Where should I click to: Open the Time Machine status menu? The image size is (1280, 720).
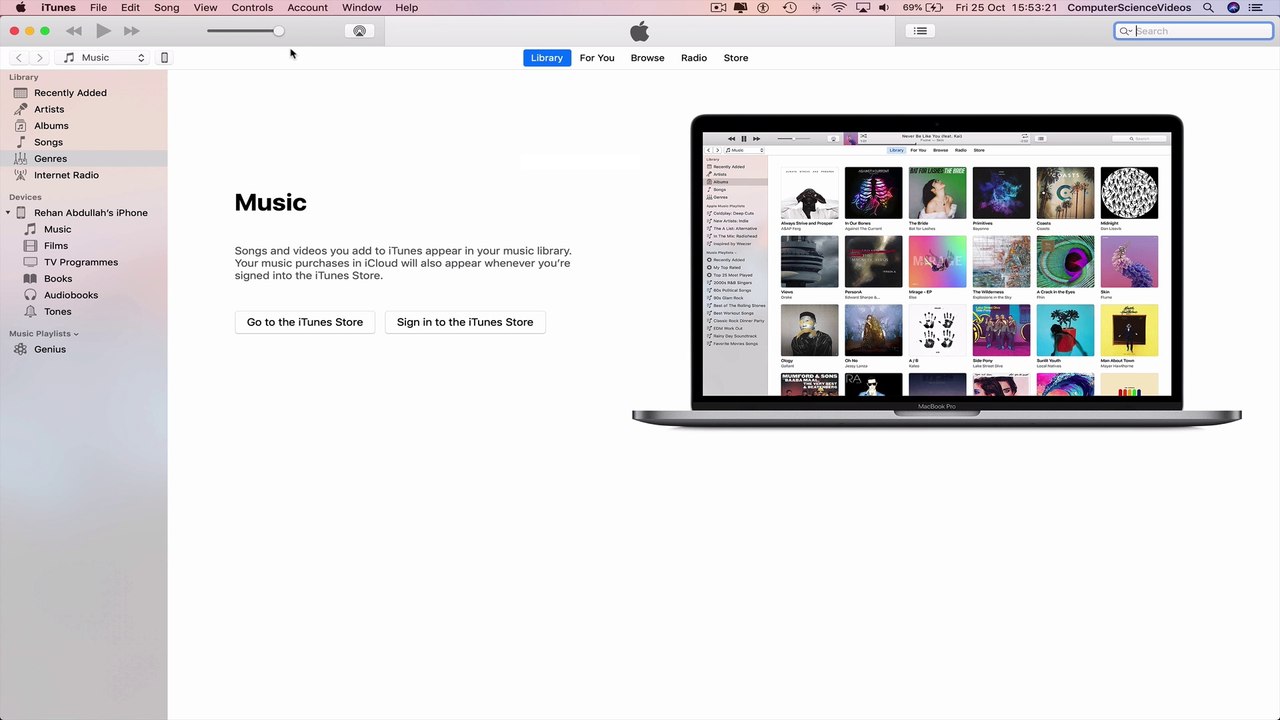click(x=790, y=8)
